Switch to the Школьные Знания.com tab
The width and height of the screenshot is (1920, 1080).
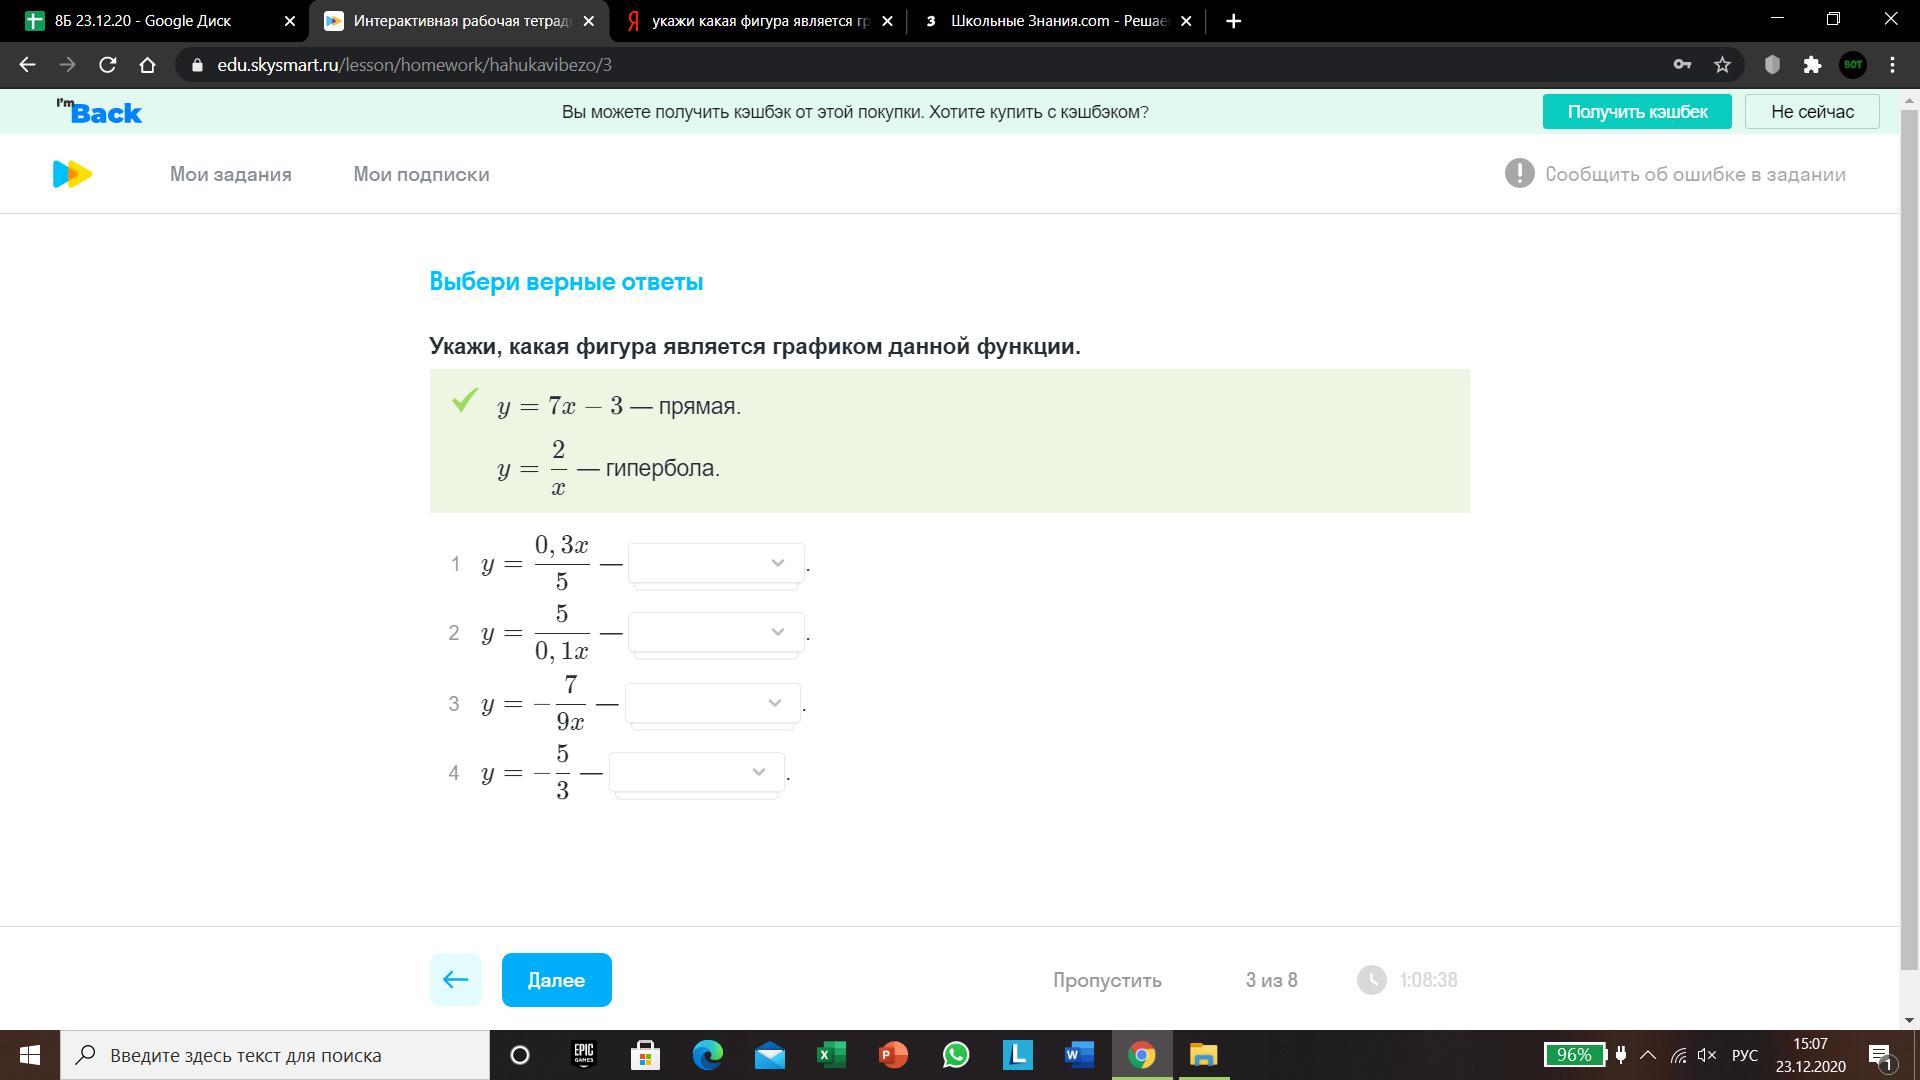coord(1056,21)
